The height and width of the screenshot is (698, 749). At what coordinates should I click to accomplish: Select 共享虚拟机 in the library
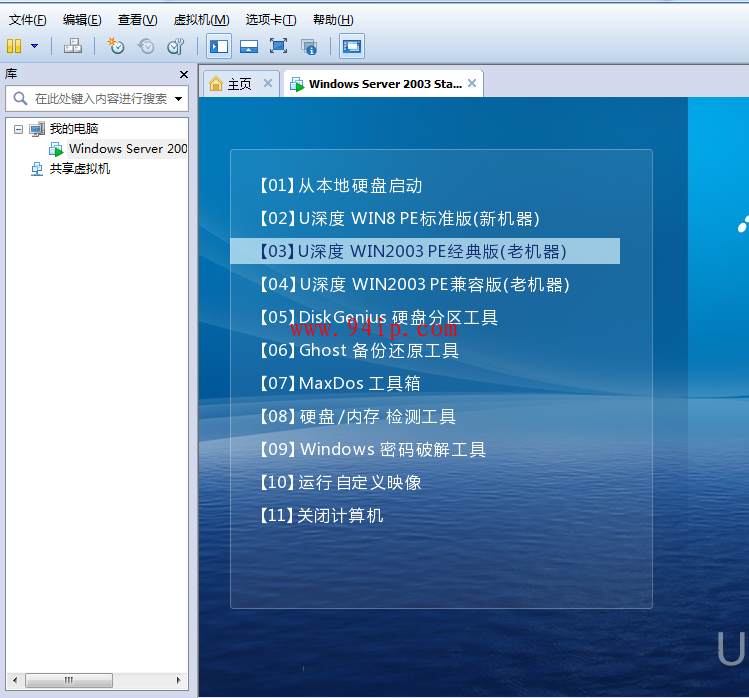pyautogui.click(x=80, y=169)
